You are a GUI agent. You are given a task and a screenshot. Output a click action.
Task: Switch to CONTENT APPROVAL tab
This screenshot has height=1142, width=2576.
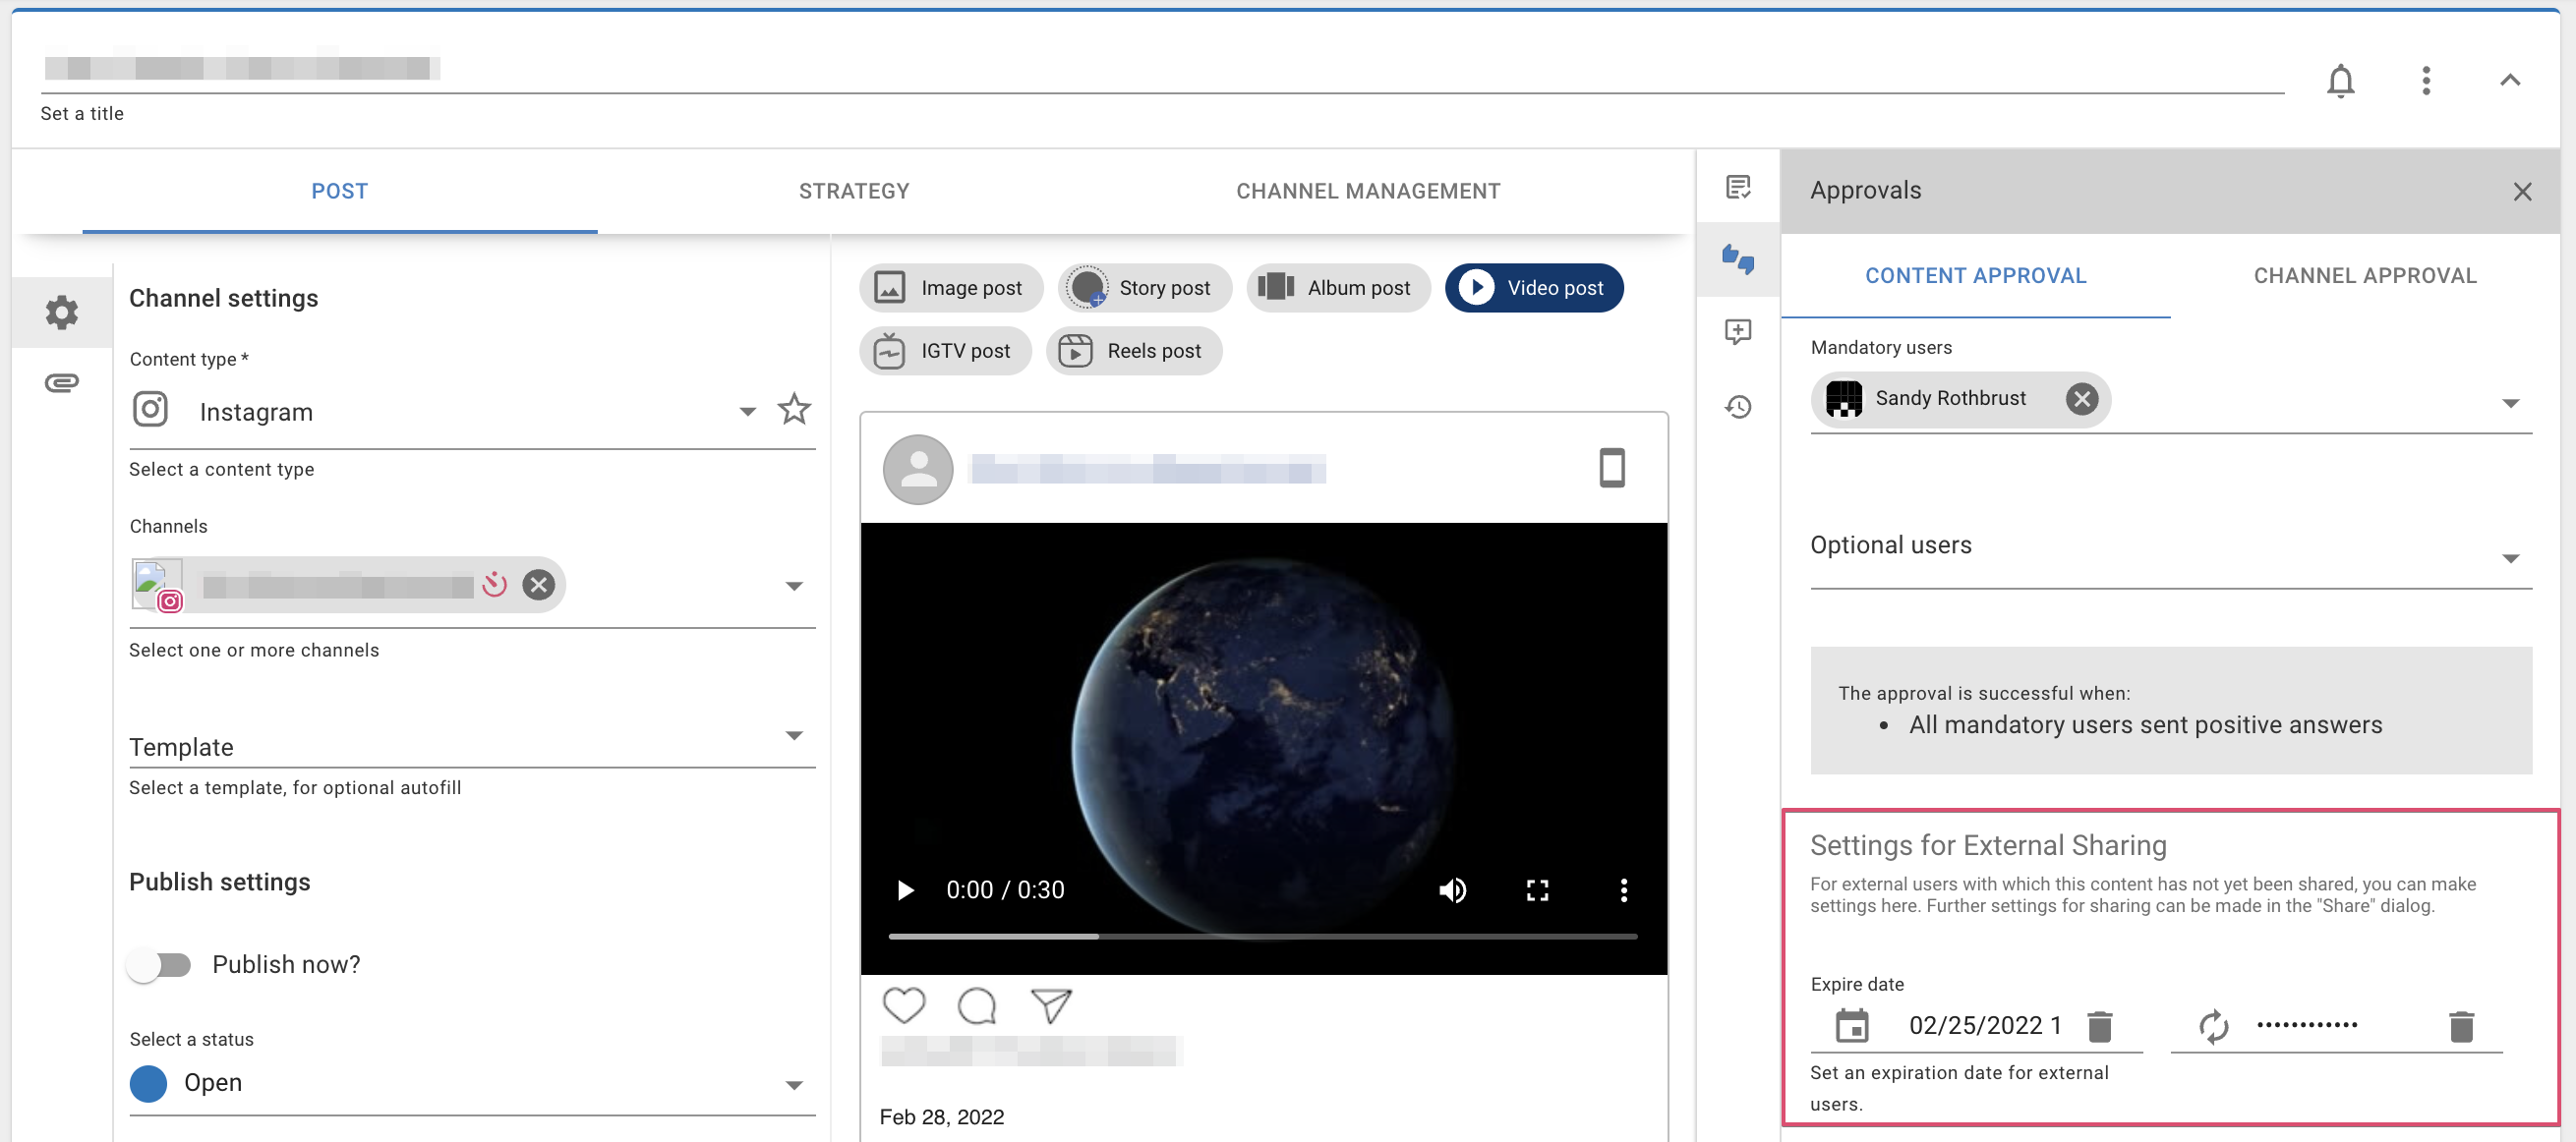(x=1975, y=276)
